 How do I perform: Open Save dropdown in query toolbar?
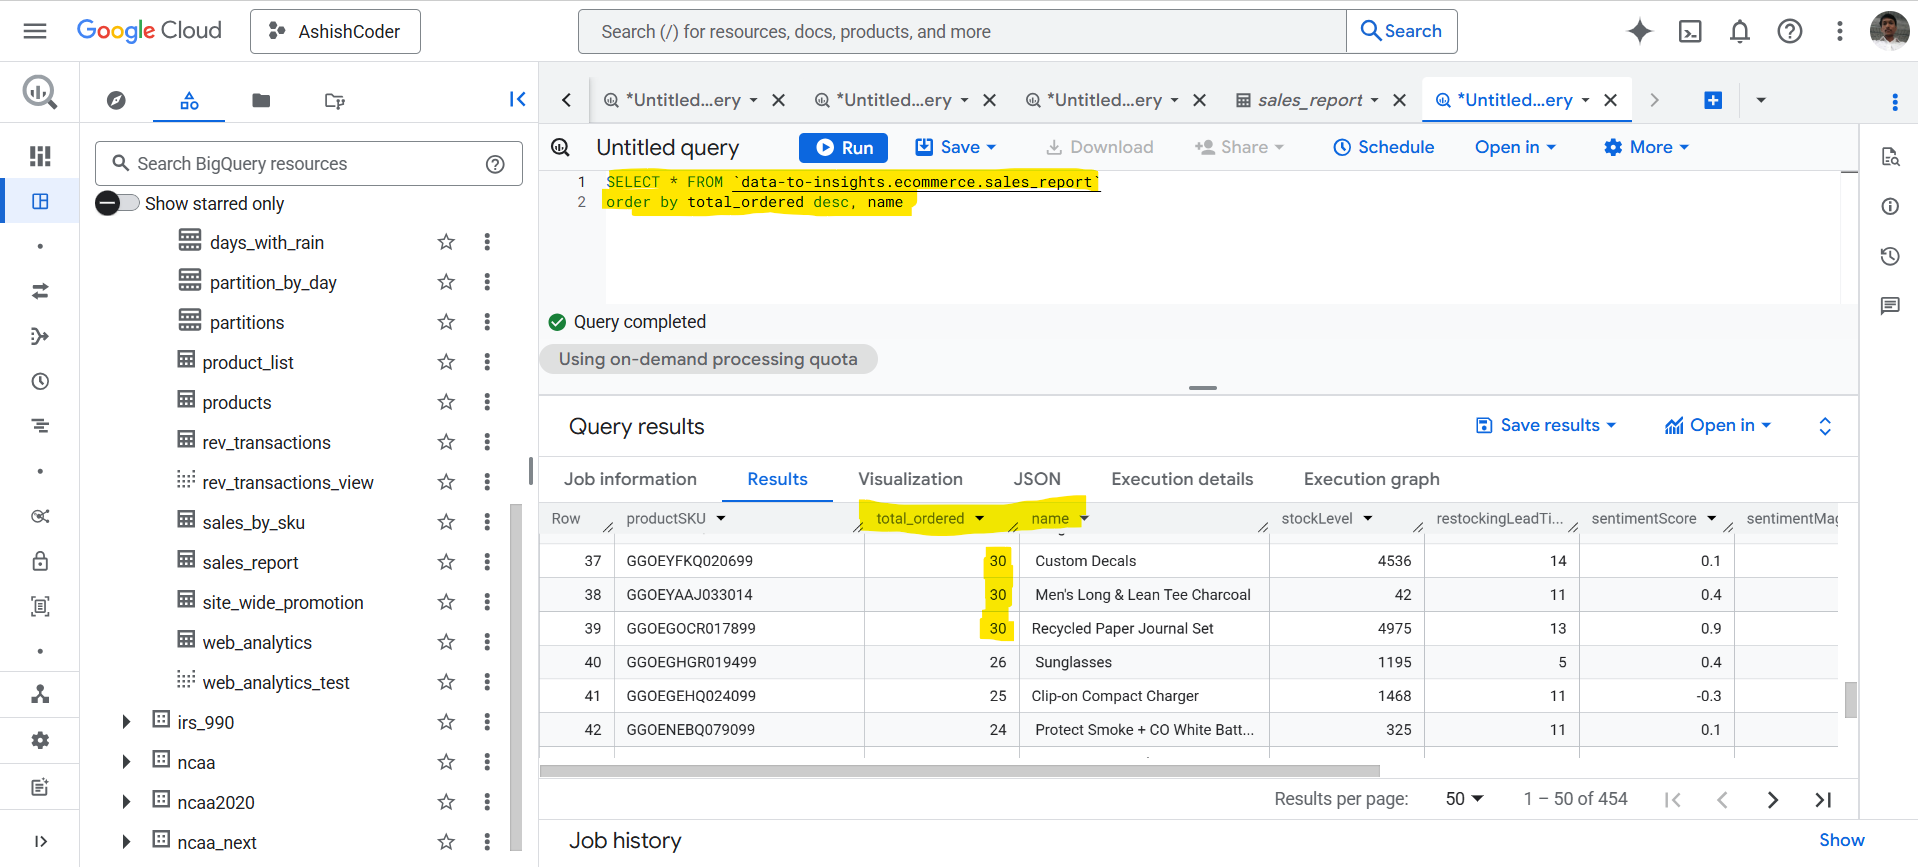[x=956, y=147]
